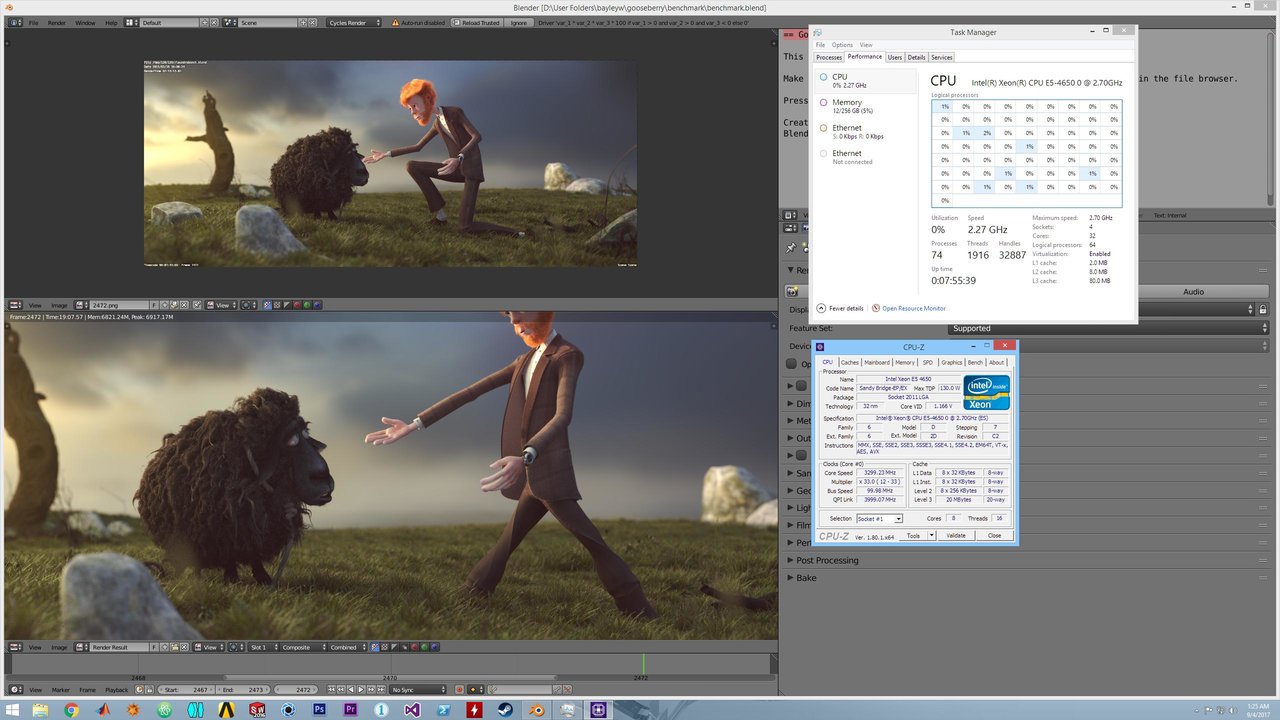Click the Visual Studio taskbar icon

pos(413,710)
